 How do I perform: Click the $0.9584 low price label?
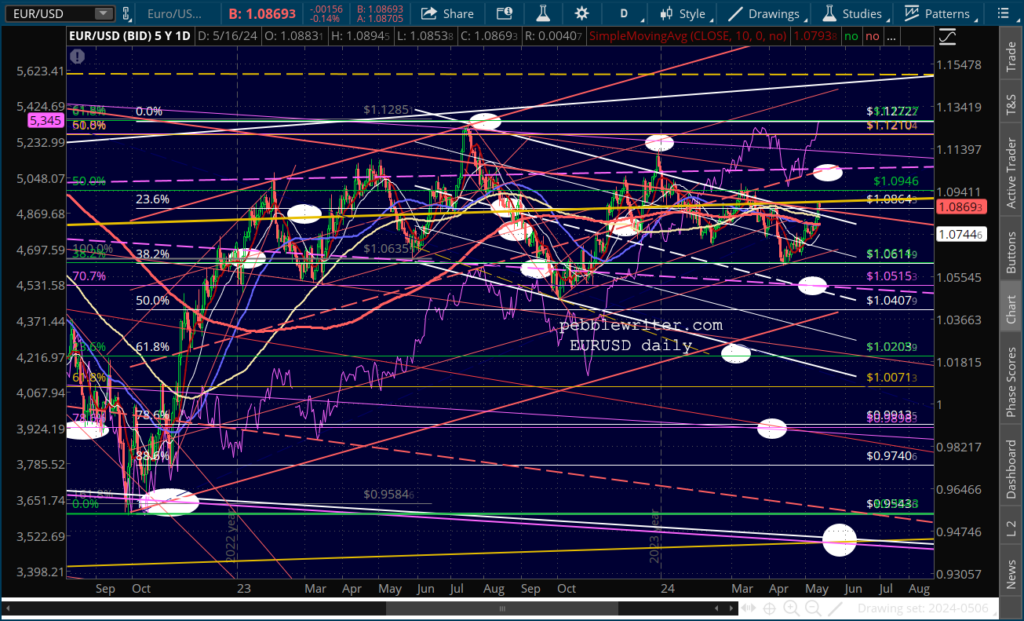click(x=389, y=494)
